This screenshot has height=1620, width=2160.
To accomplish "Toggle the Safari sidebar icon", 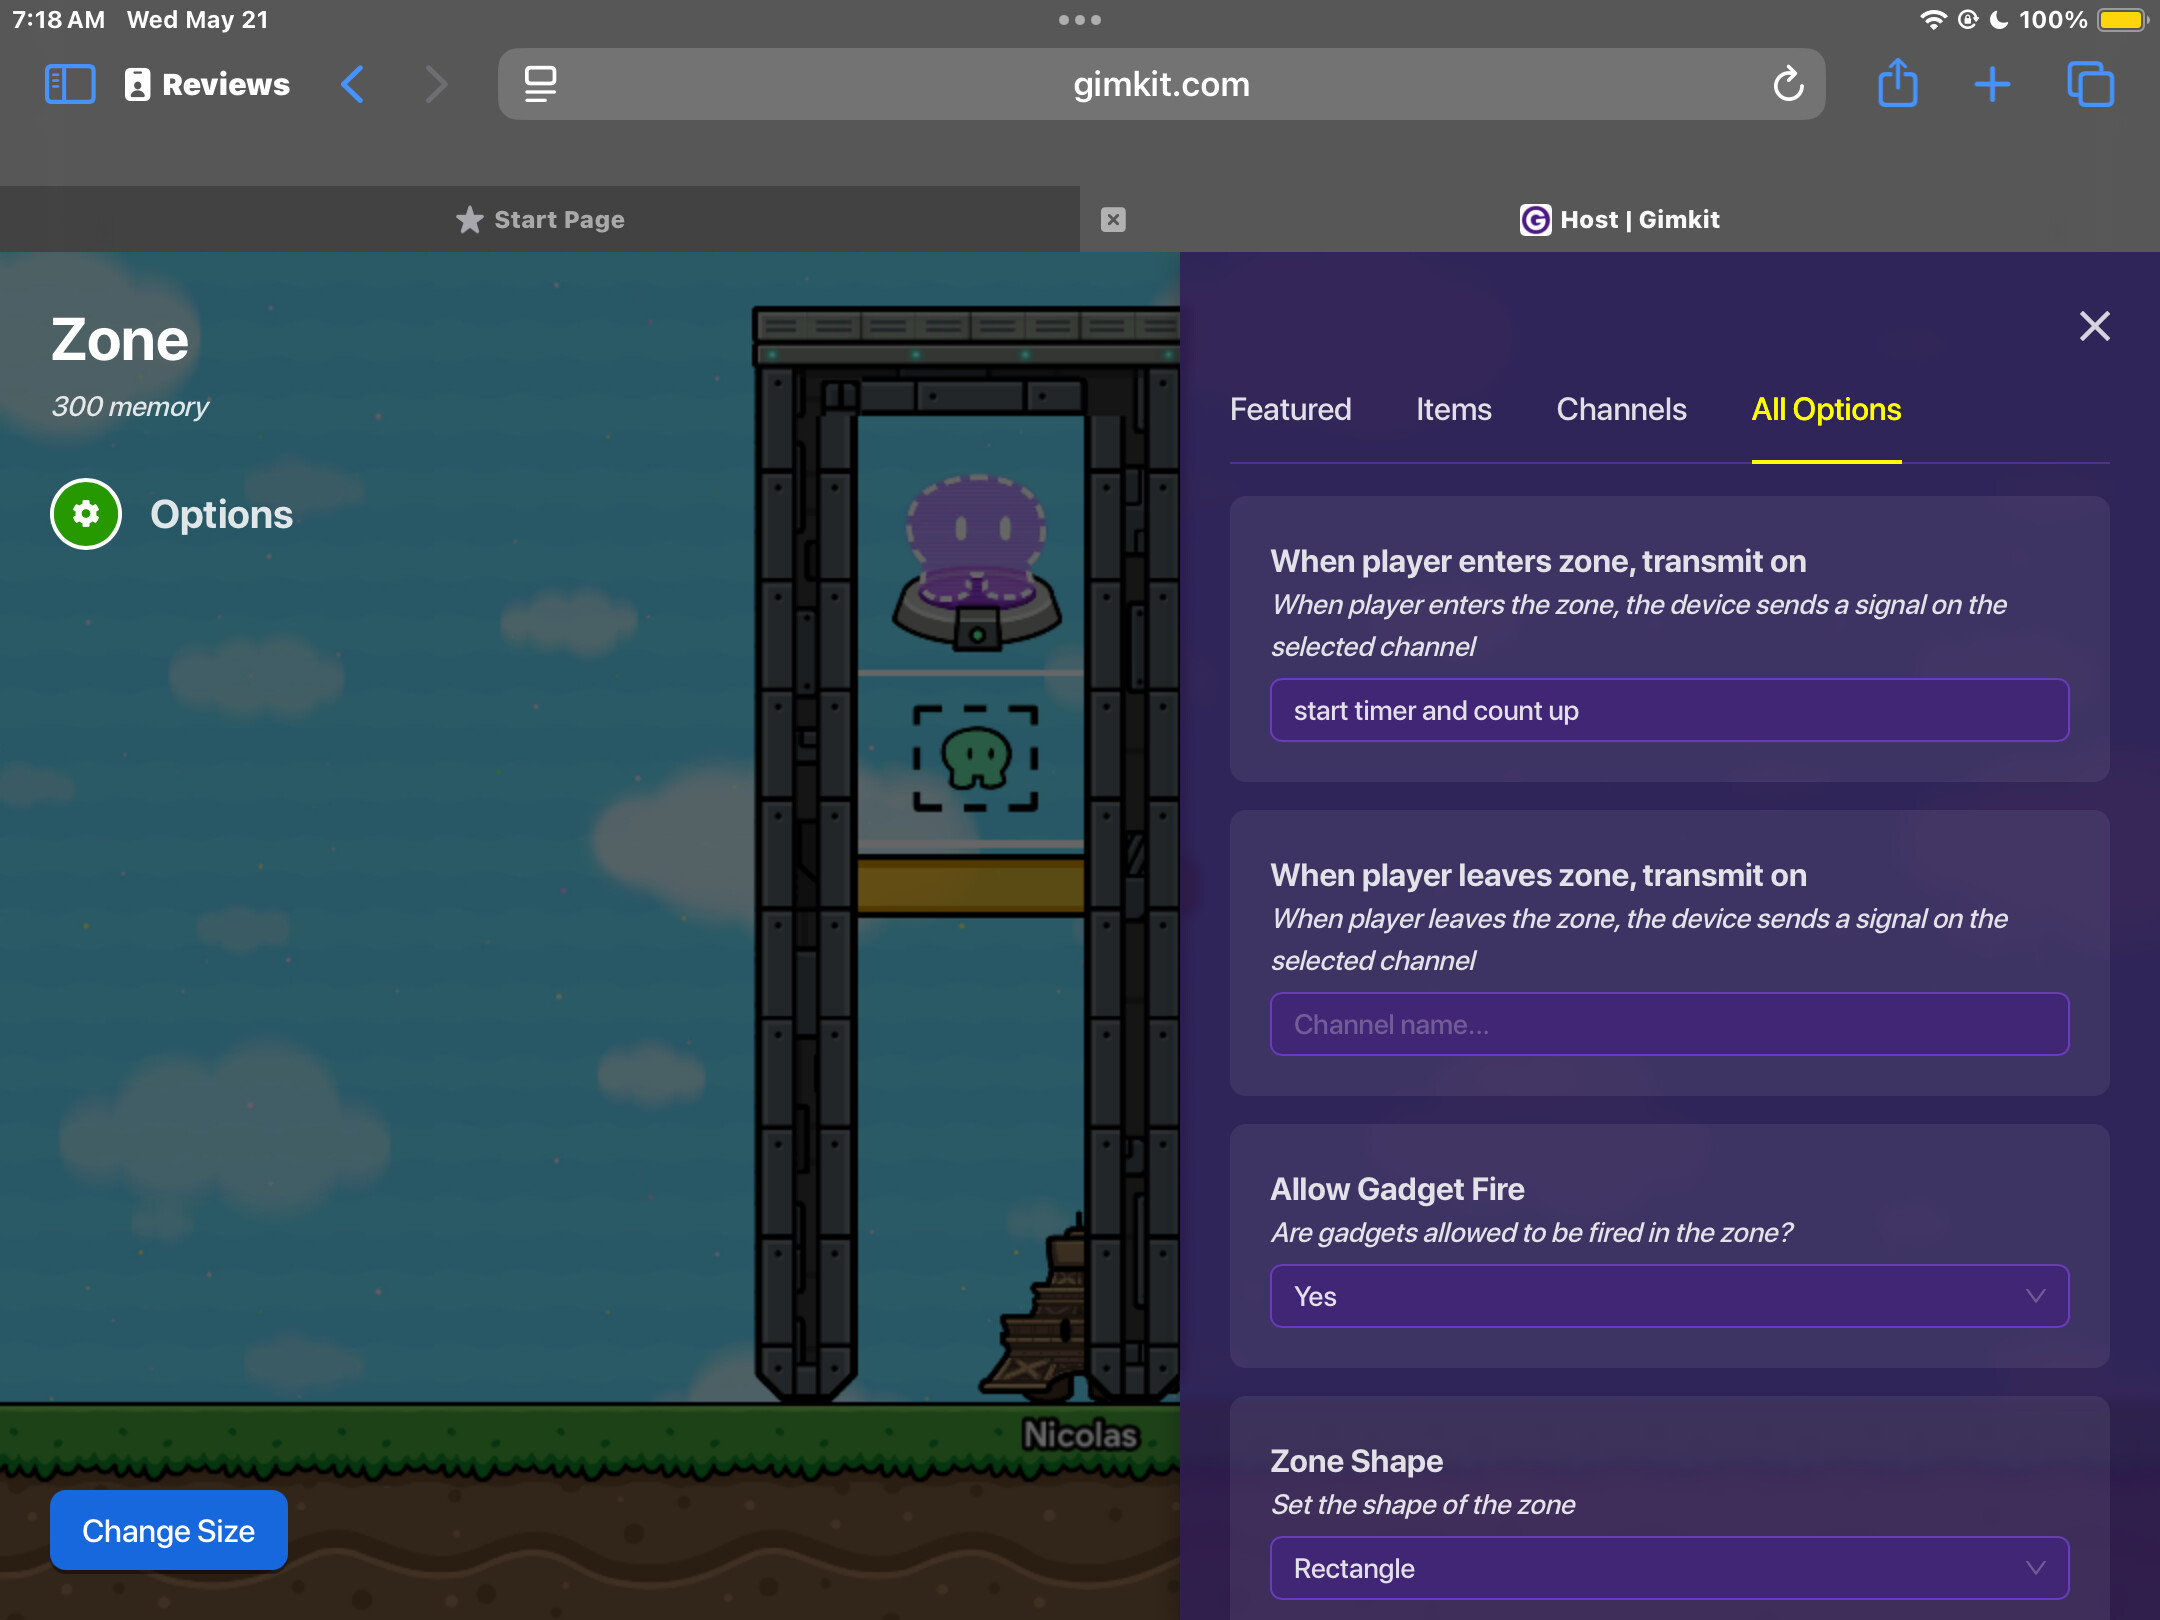I will point(70,84).
